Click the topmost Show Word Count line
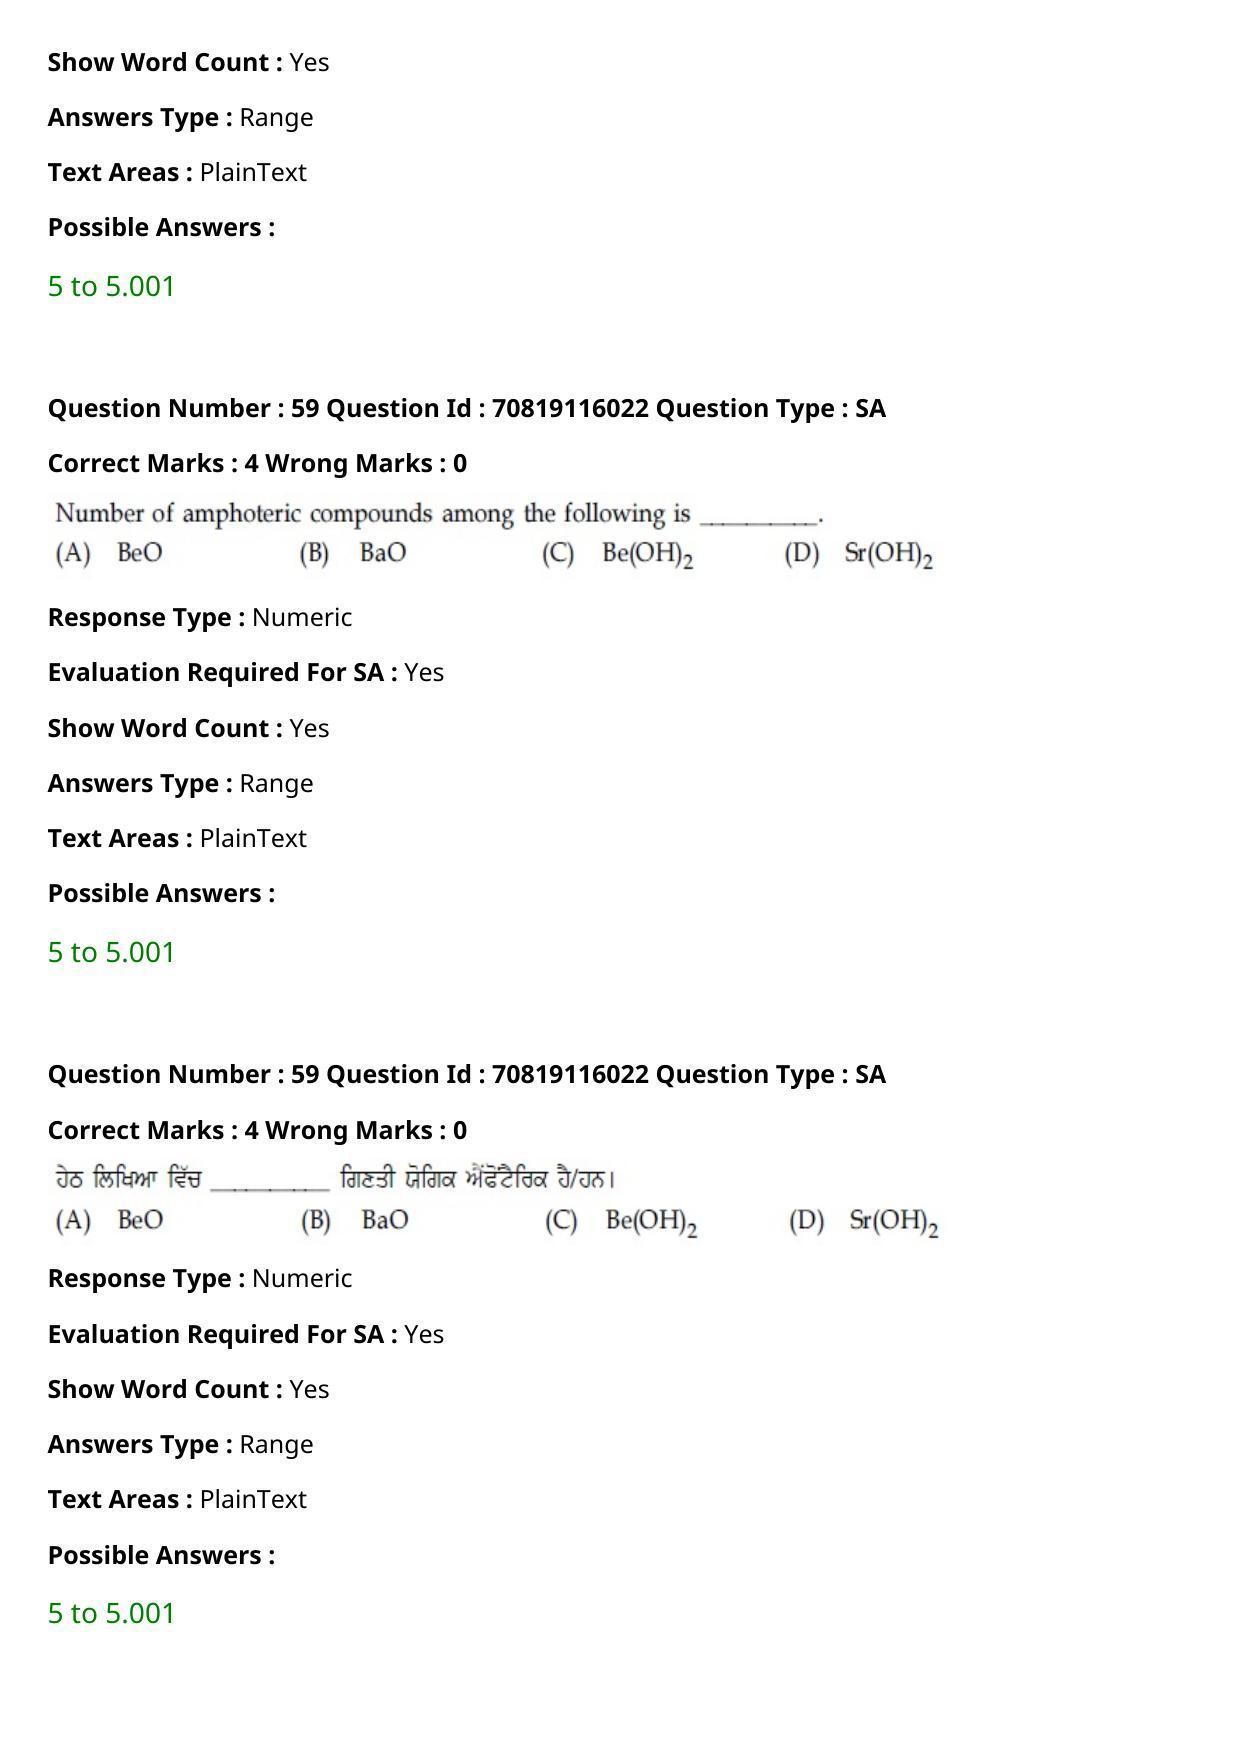The image size is (1240, 1755). (189, 62)
